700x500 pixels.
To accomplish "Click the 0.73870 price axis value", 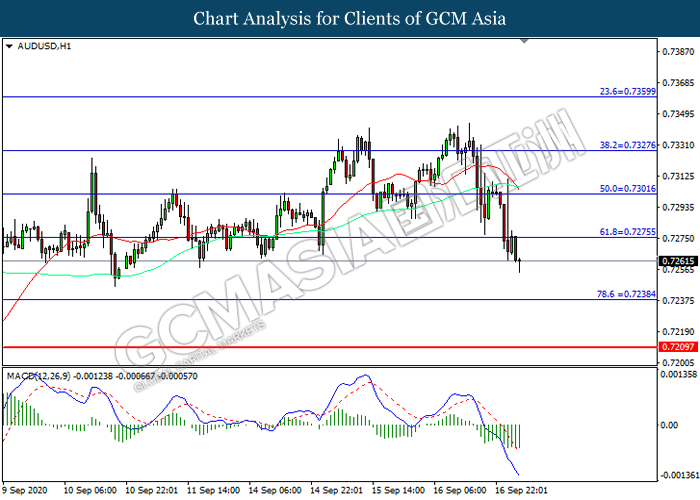I will pyautogui.click(x=678, y=52).
